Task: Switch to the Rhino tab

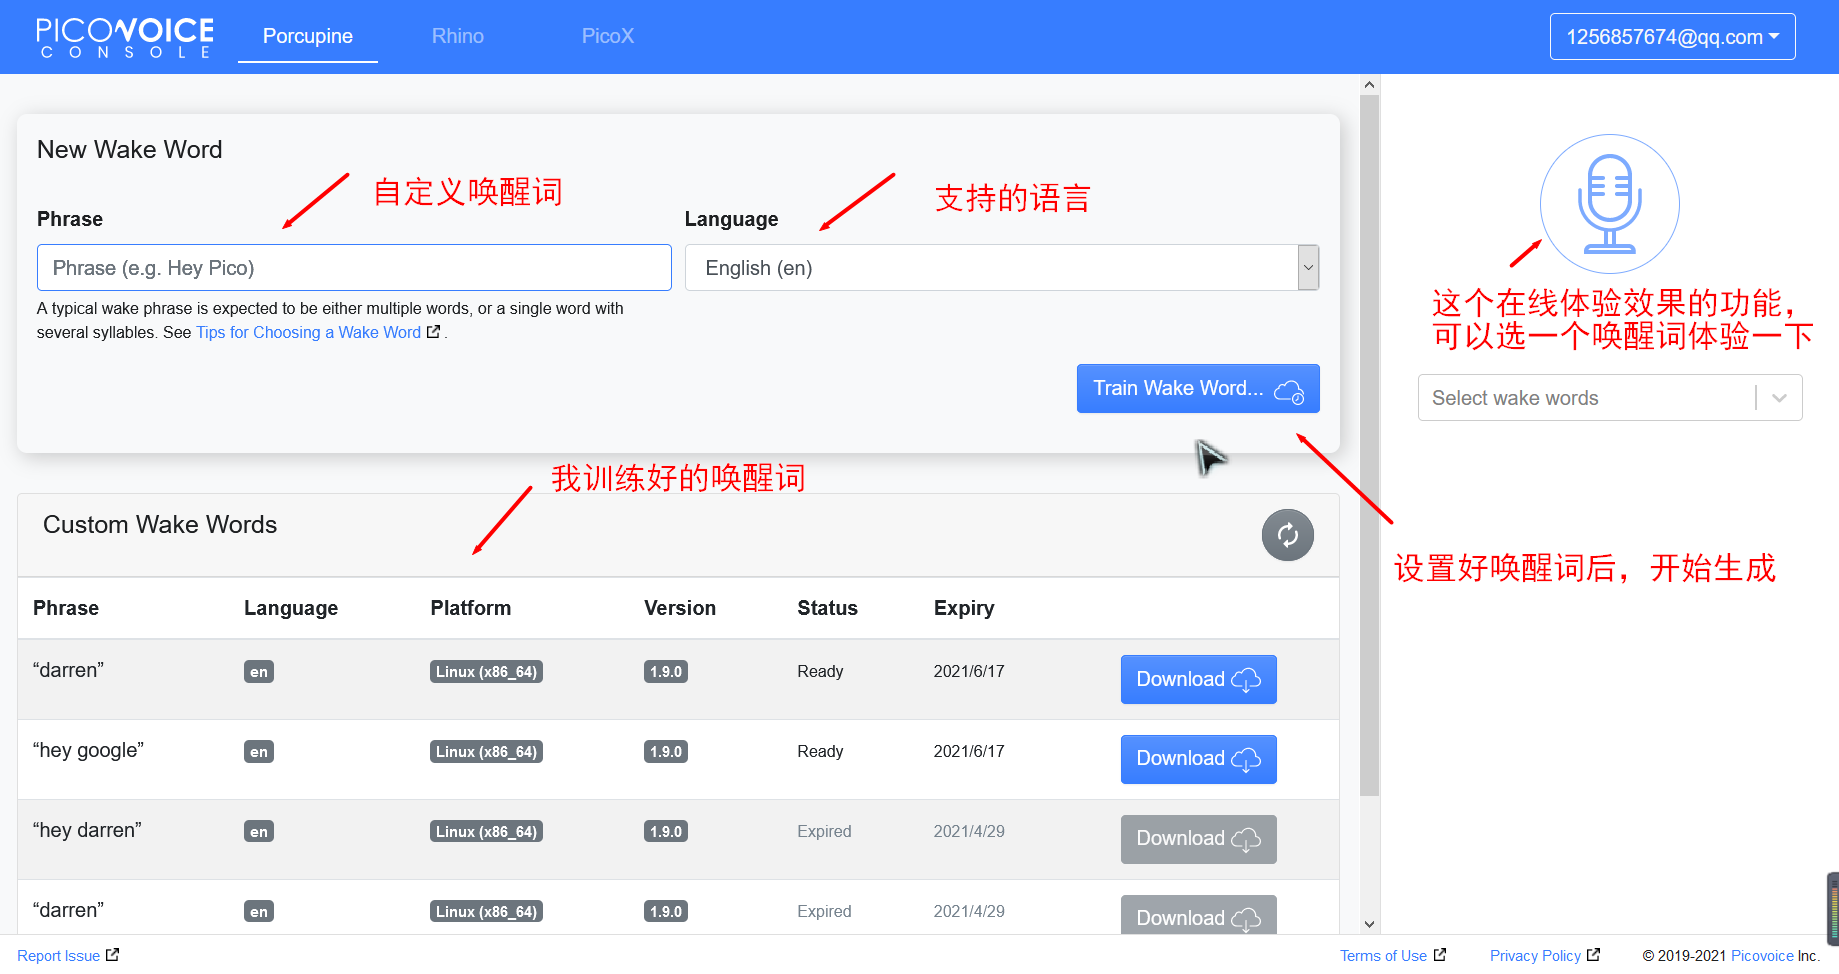Action: (457, 36)
